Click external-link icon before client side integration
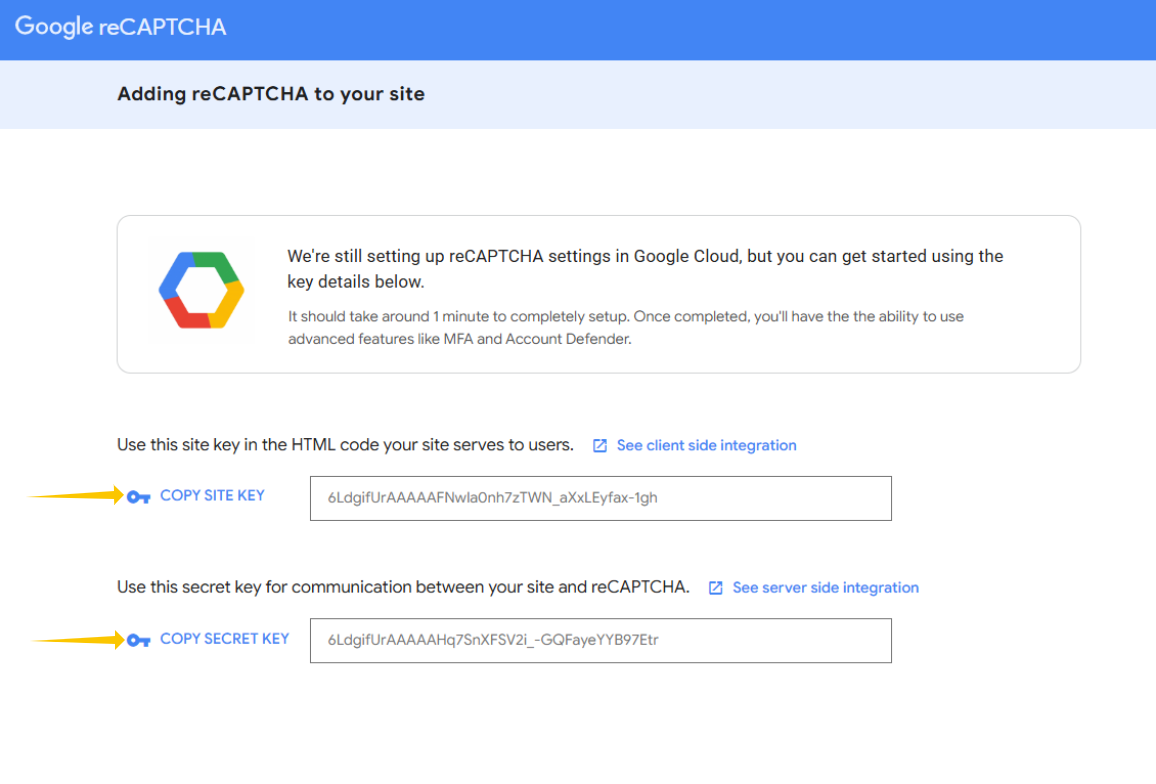1156x784 pixels. [600, 445]
